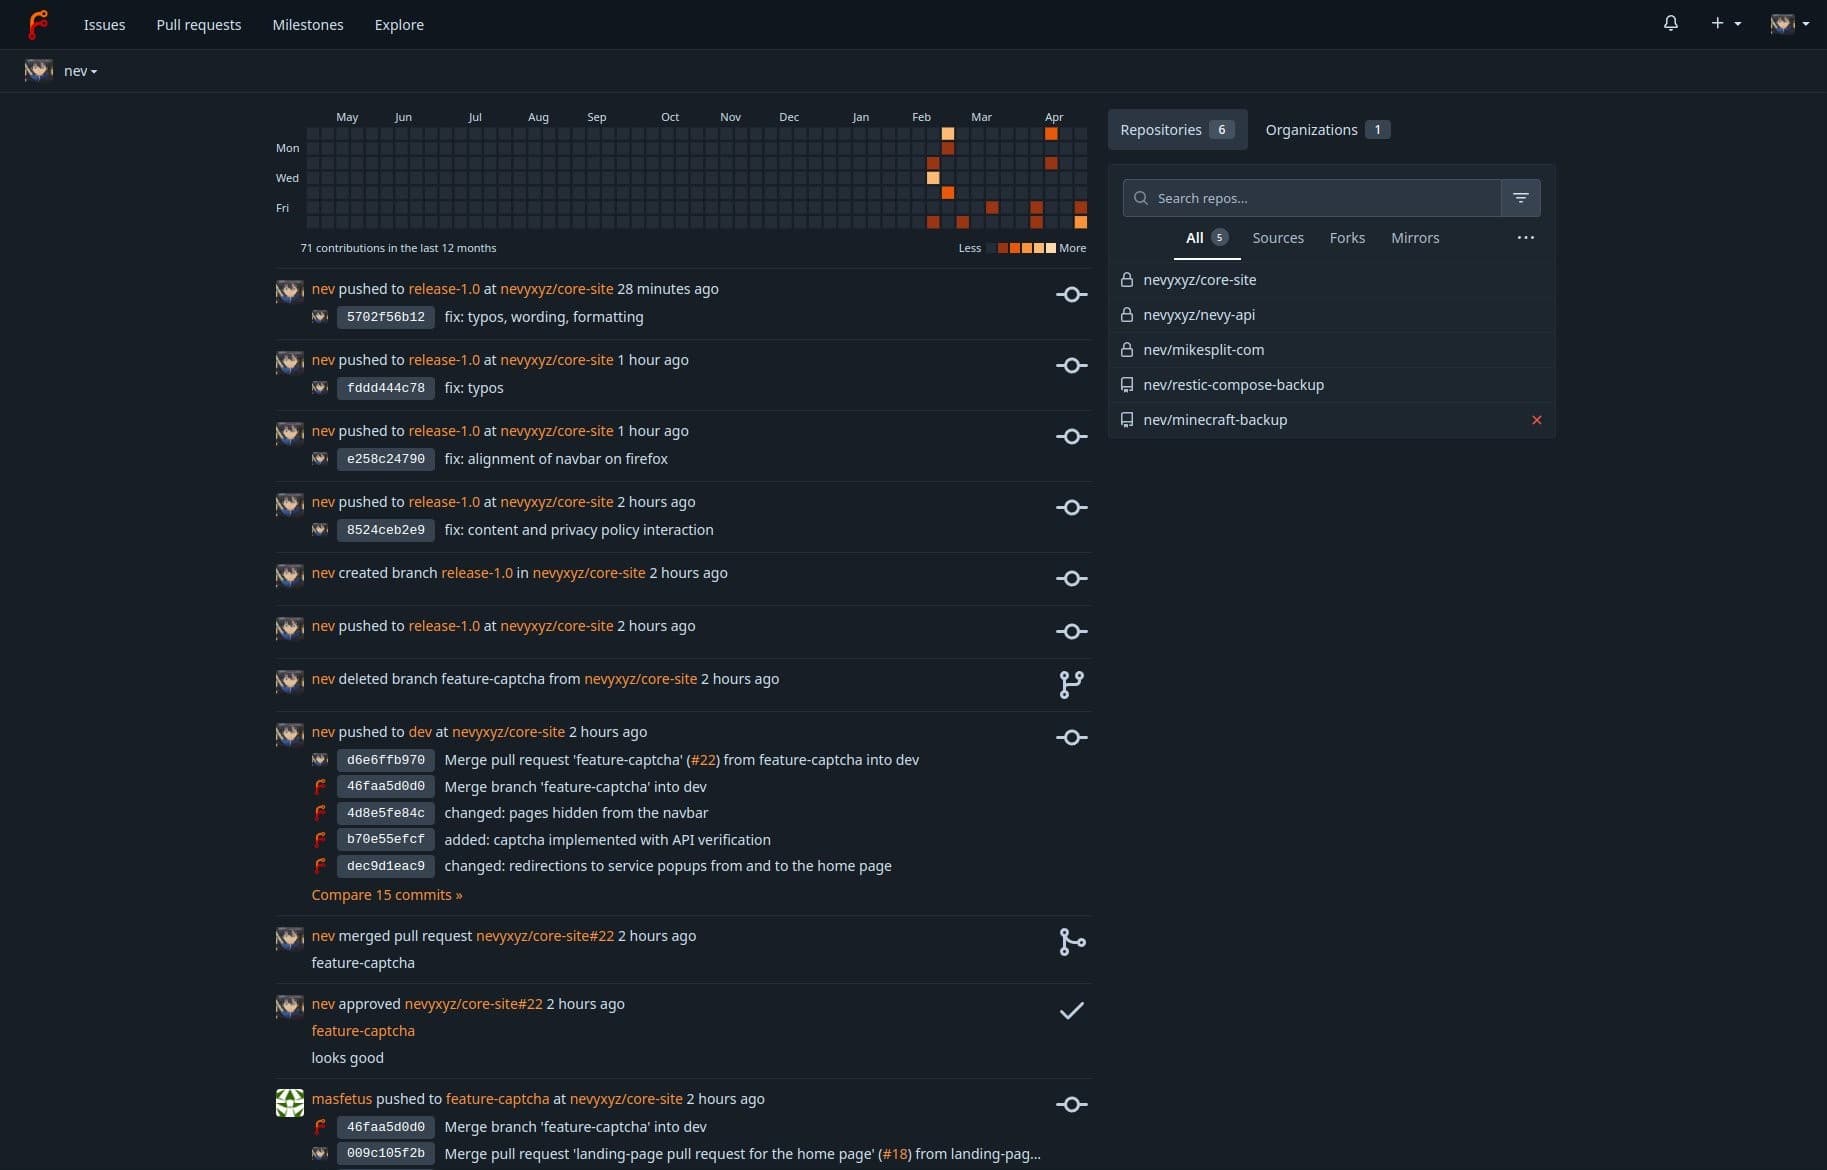The height and width of the screenshot is (1170, 1827).
Task: Open commit 5702f56b12 hash link
Action: tap(385, 317)
